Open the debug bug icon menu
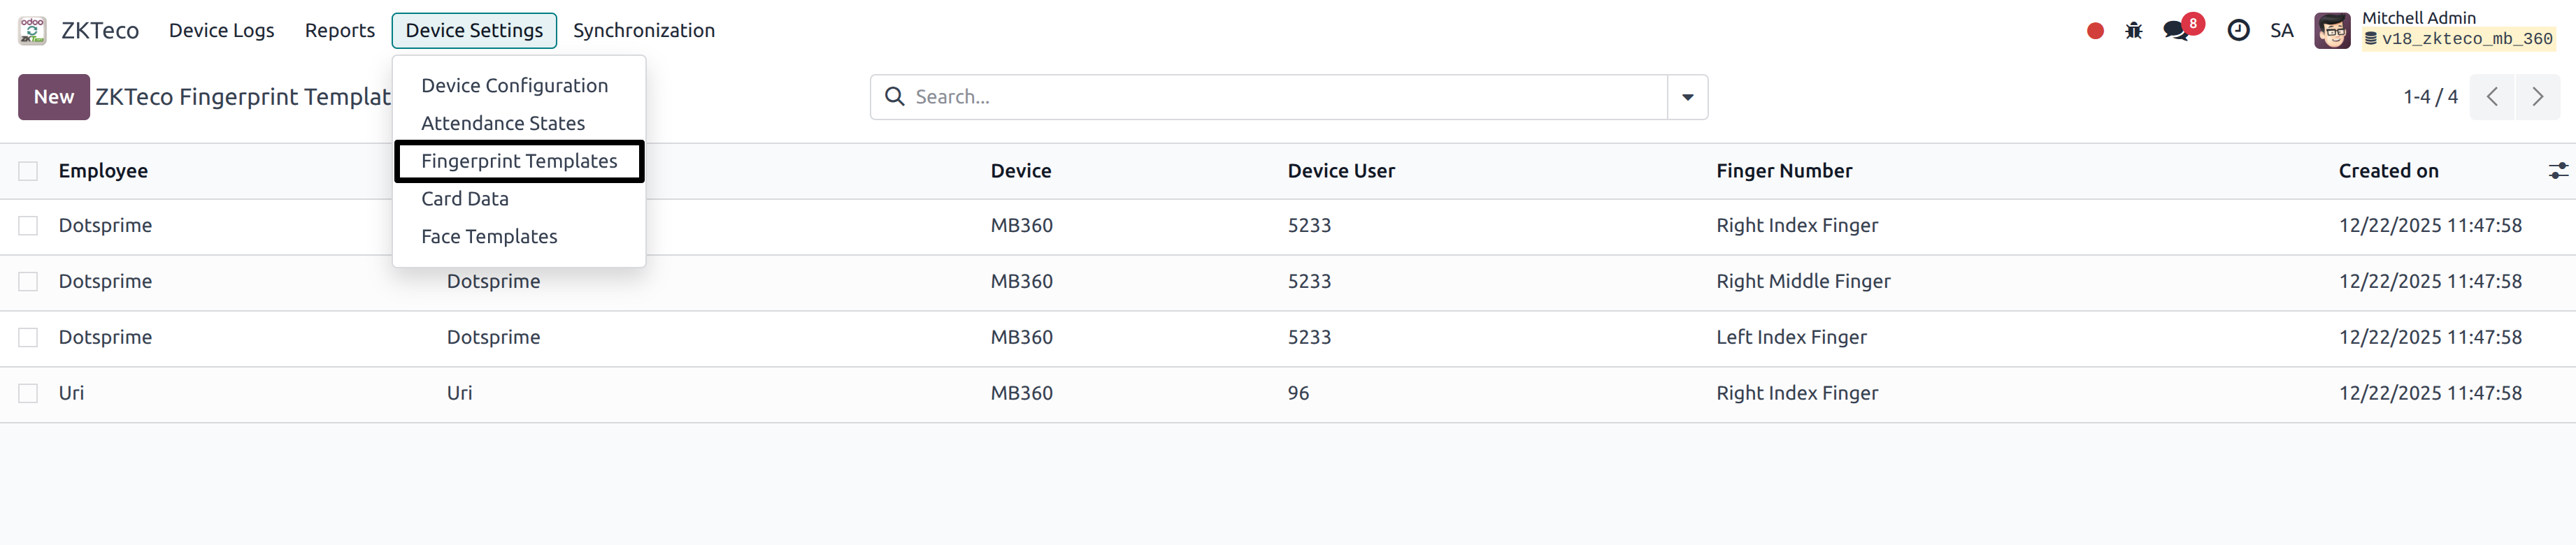 [x=2134, y=31]
